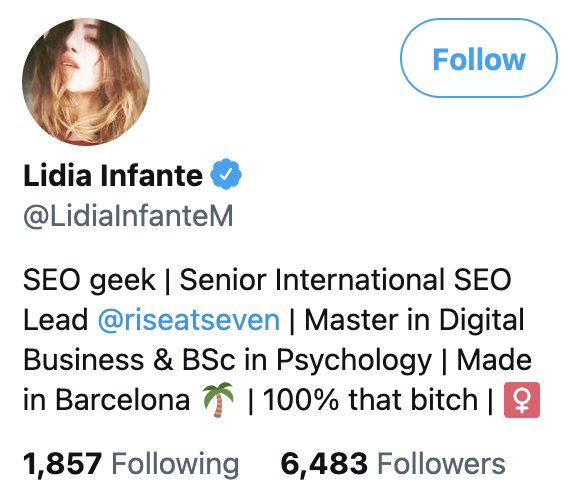Image resolution: width=578 pixels, height=502 pixels.
Task: Open Lidia Infante's profile photo
Action: [x=86, y=81]
